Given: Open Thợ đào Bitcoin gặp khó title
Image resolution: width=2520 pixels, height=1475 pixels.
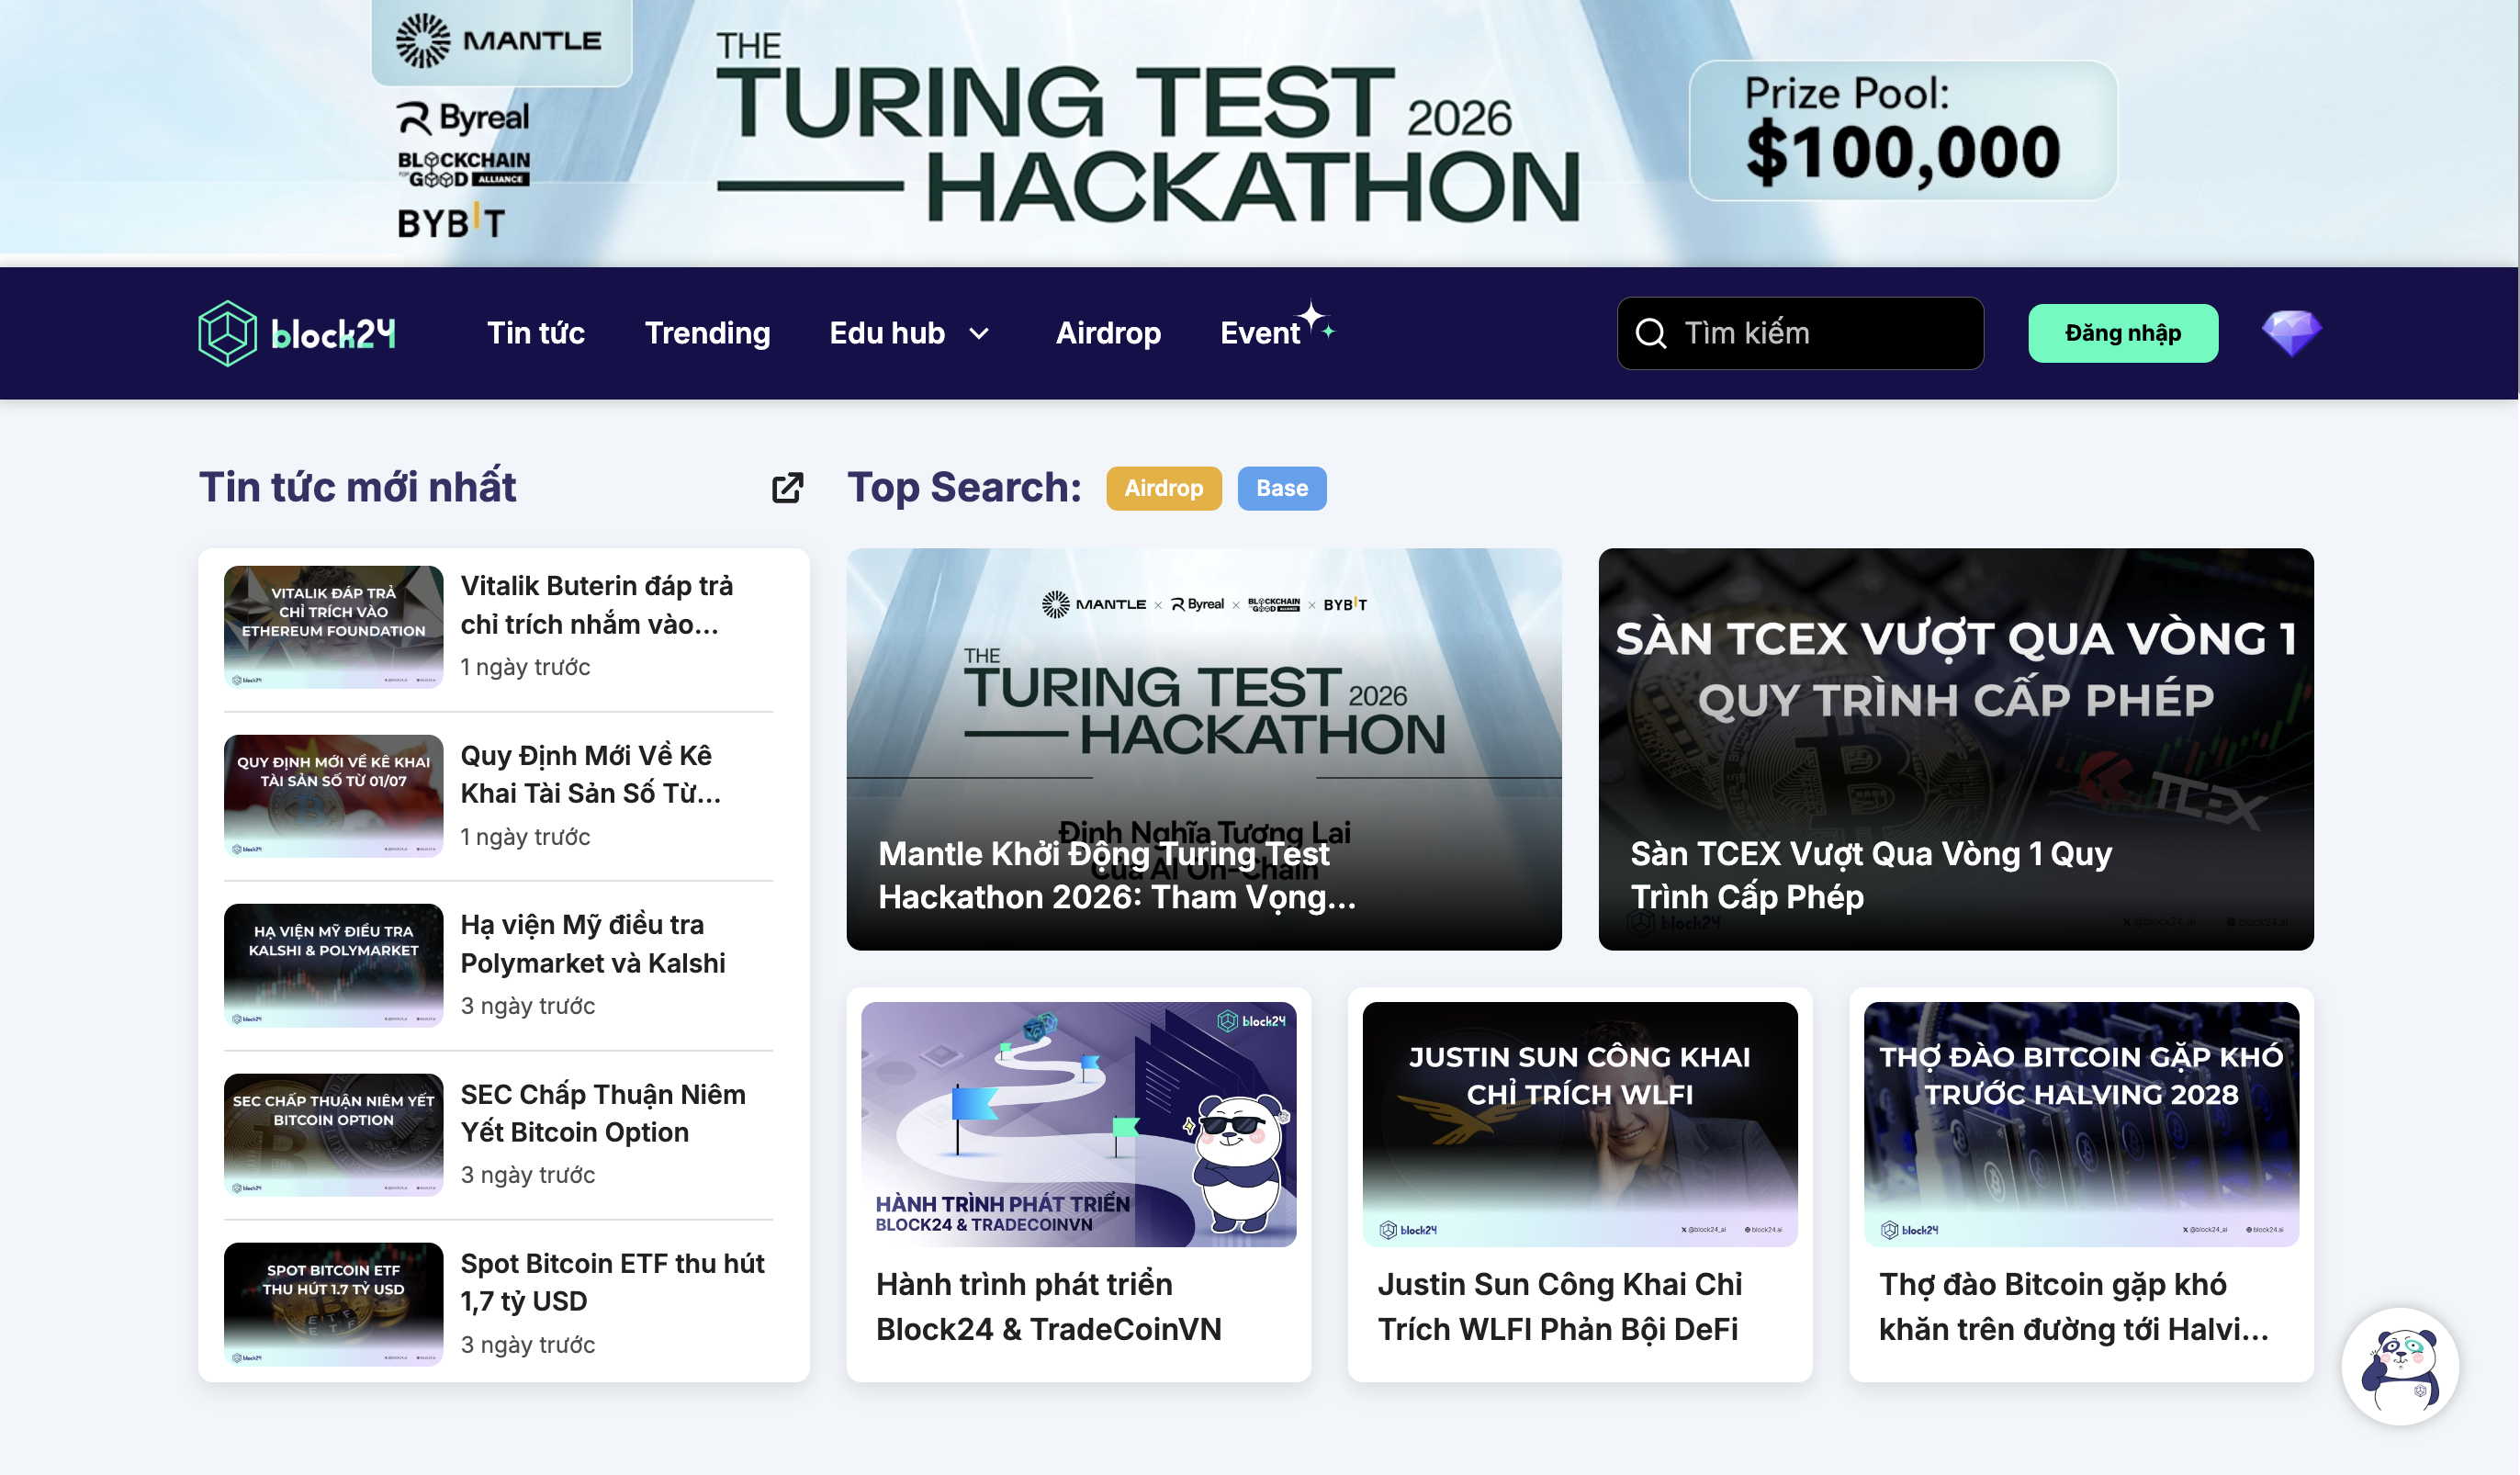Looking at the screenshot, I should coord(2074,1307).
